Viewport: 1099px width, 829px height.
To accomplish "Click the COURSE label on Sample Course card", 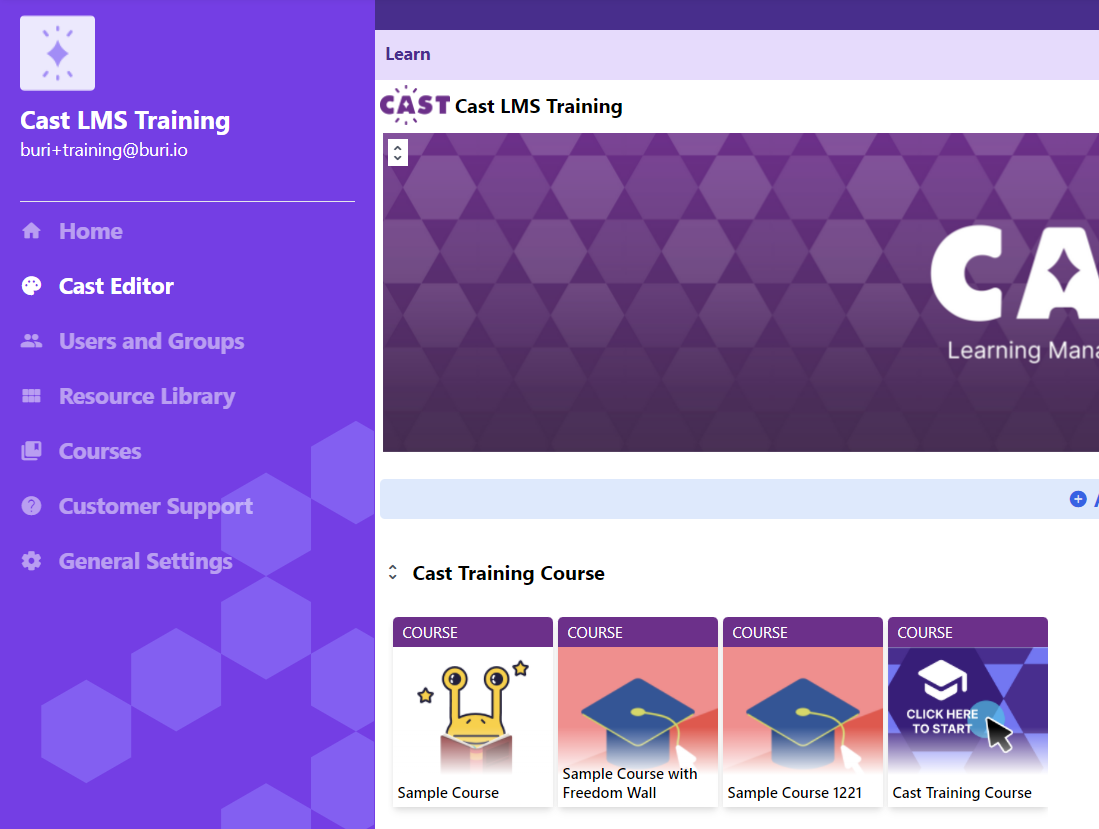I will click(430, 633).
